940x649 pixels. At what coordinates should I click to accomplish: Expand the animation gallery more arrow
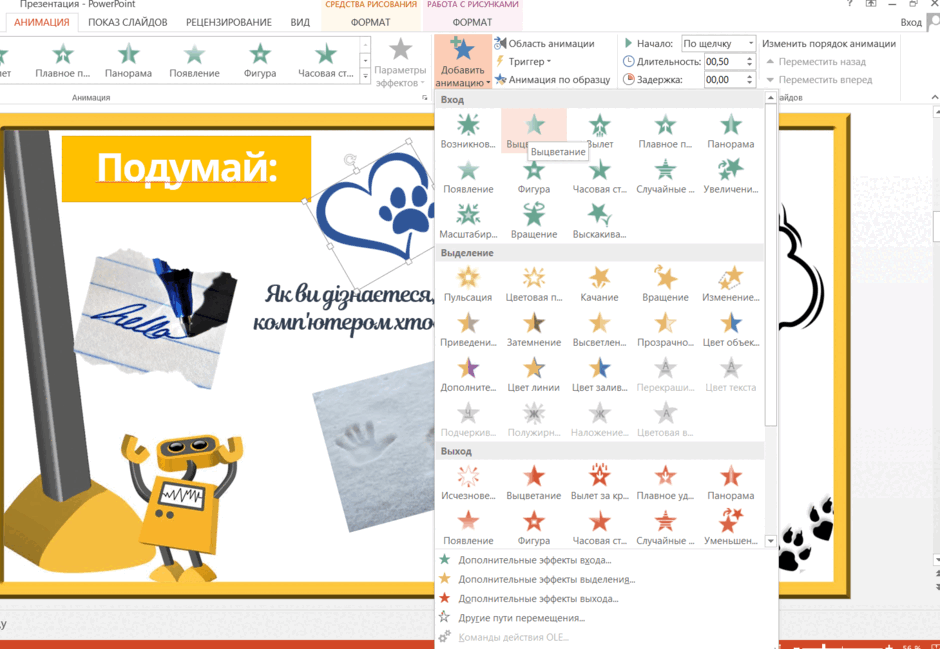tap(365, 76)
